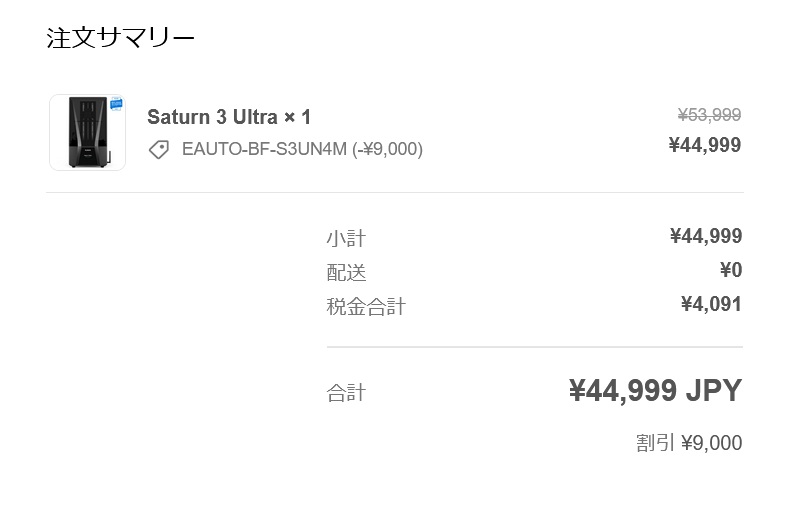This screenshot has width=793, height=523.
Task: Click the 注文サマリー heading
Action: click(x=120, y=38)
